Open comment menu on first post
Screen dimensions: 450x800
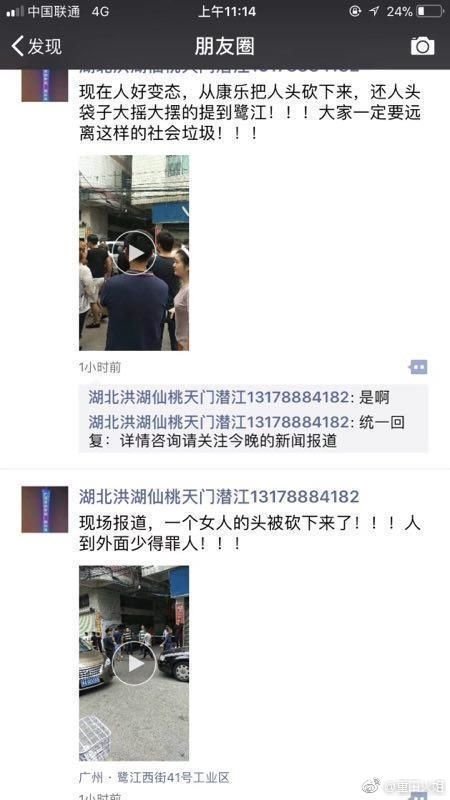click(x=418, y=367)
